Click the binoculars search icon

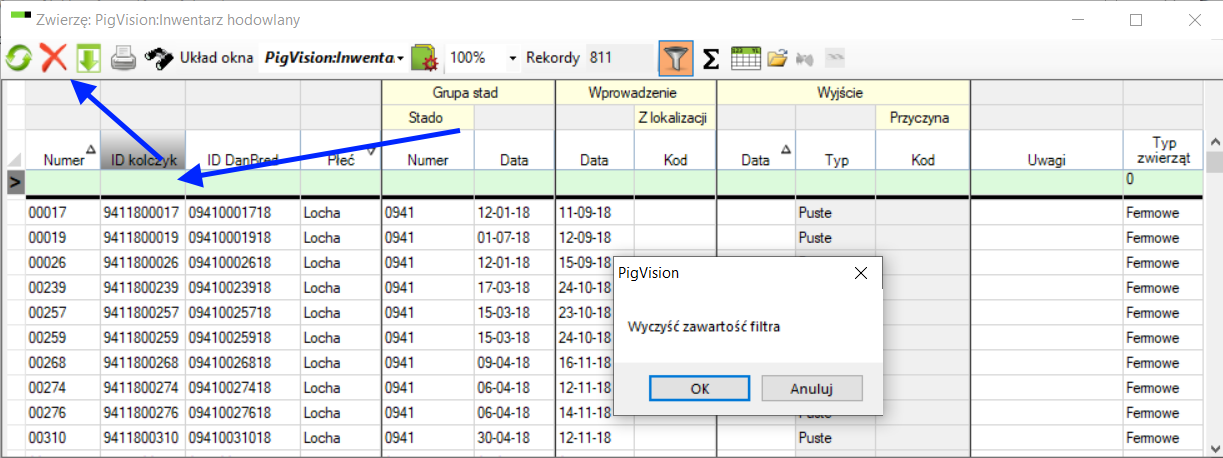click(x=158, y=58)
